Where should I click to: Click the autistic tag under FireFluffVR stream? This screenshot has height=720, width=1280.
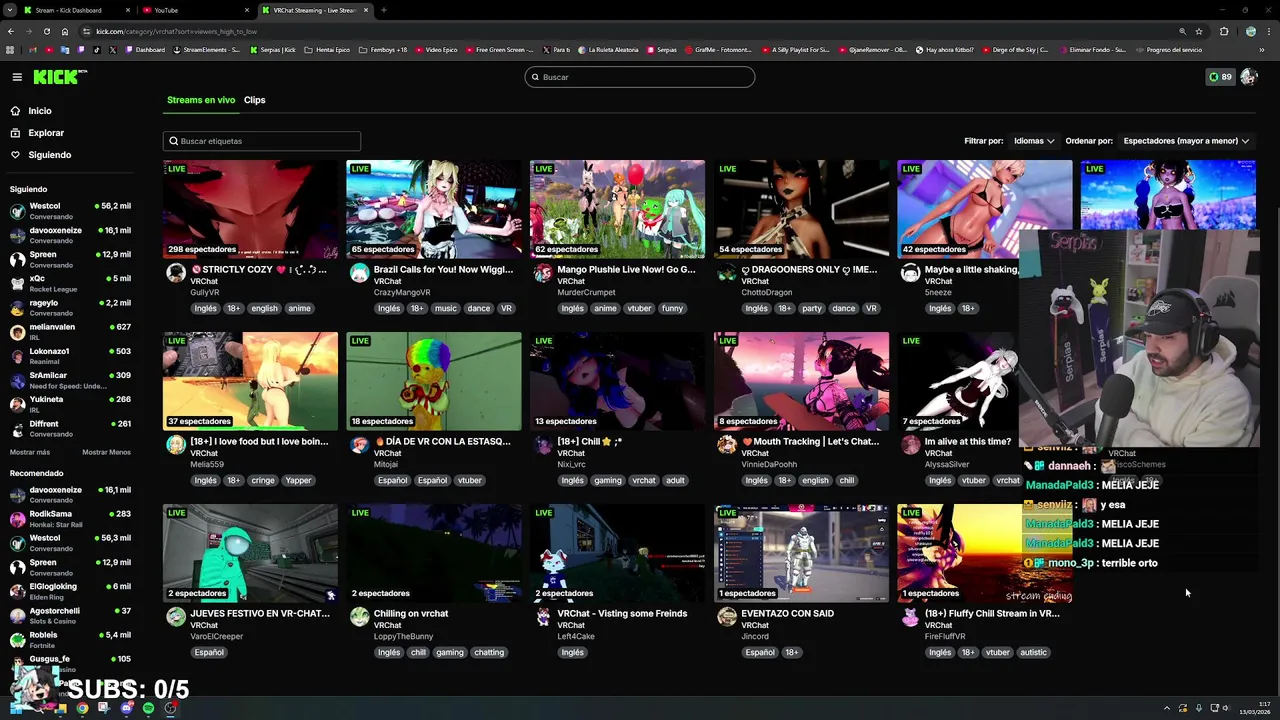click(1033, 652)
